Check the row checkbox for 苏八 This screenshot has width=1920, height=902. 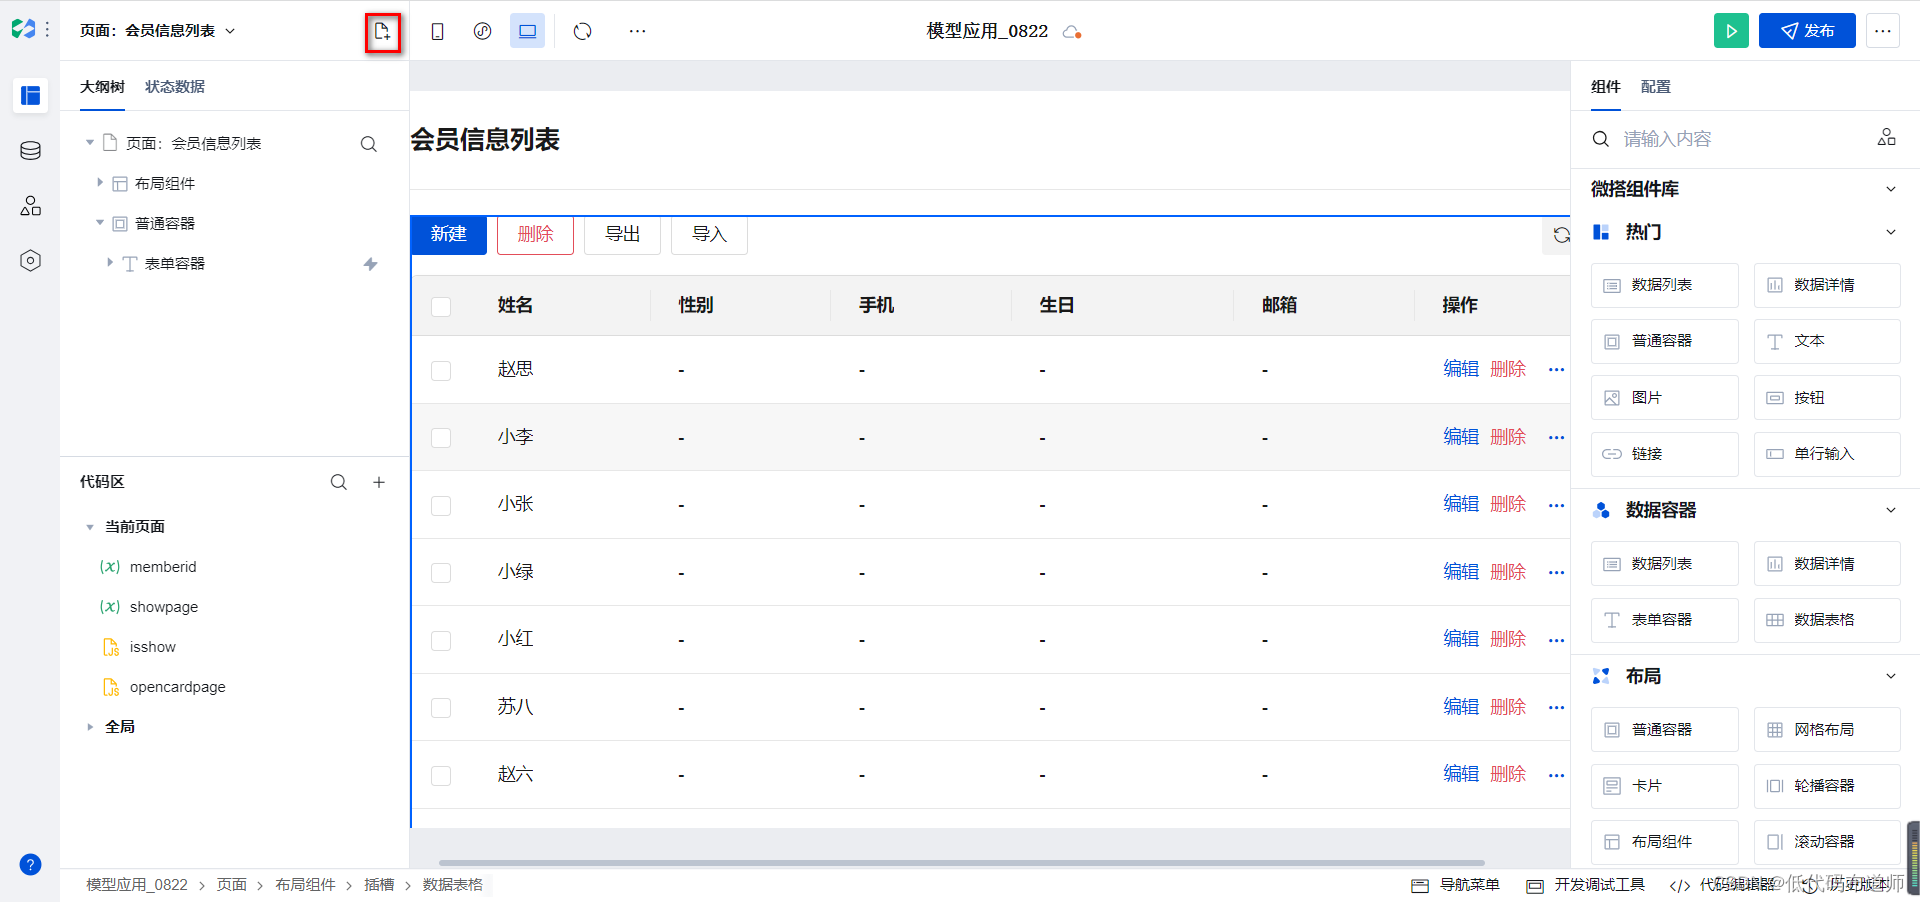[x=441, y=708]
